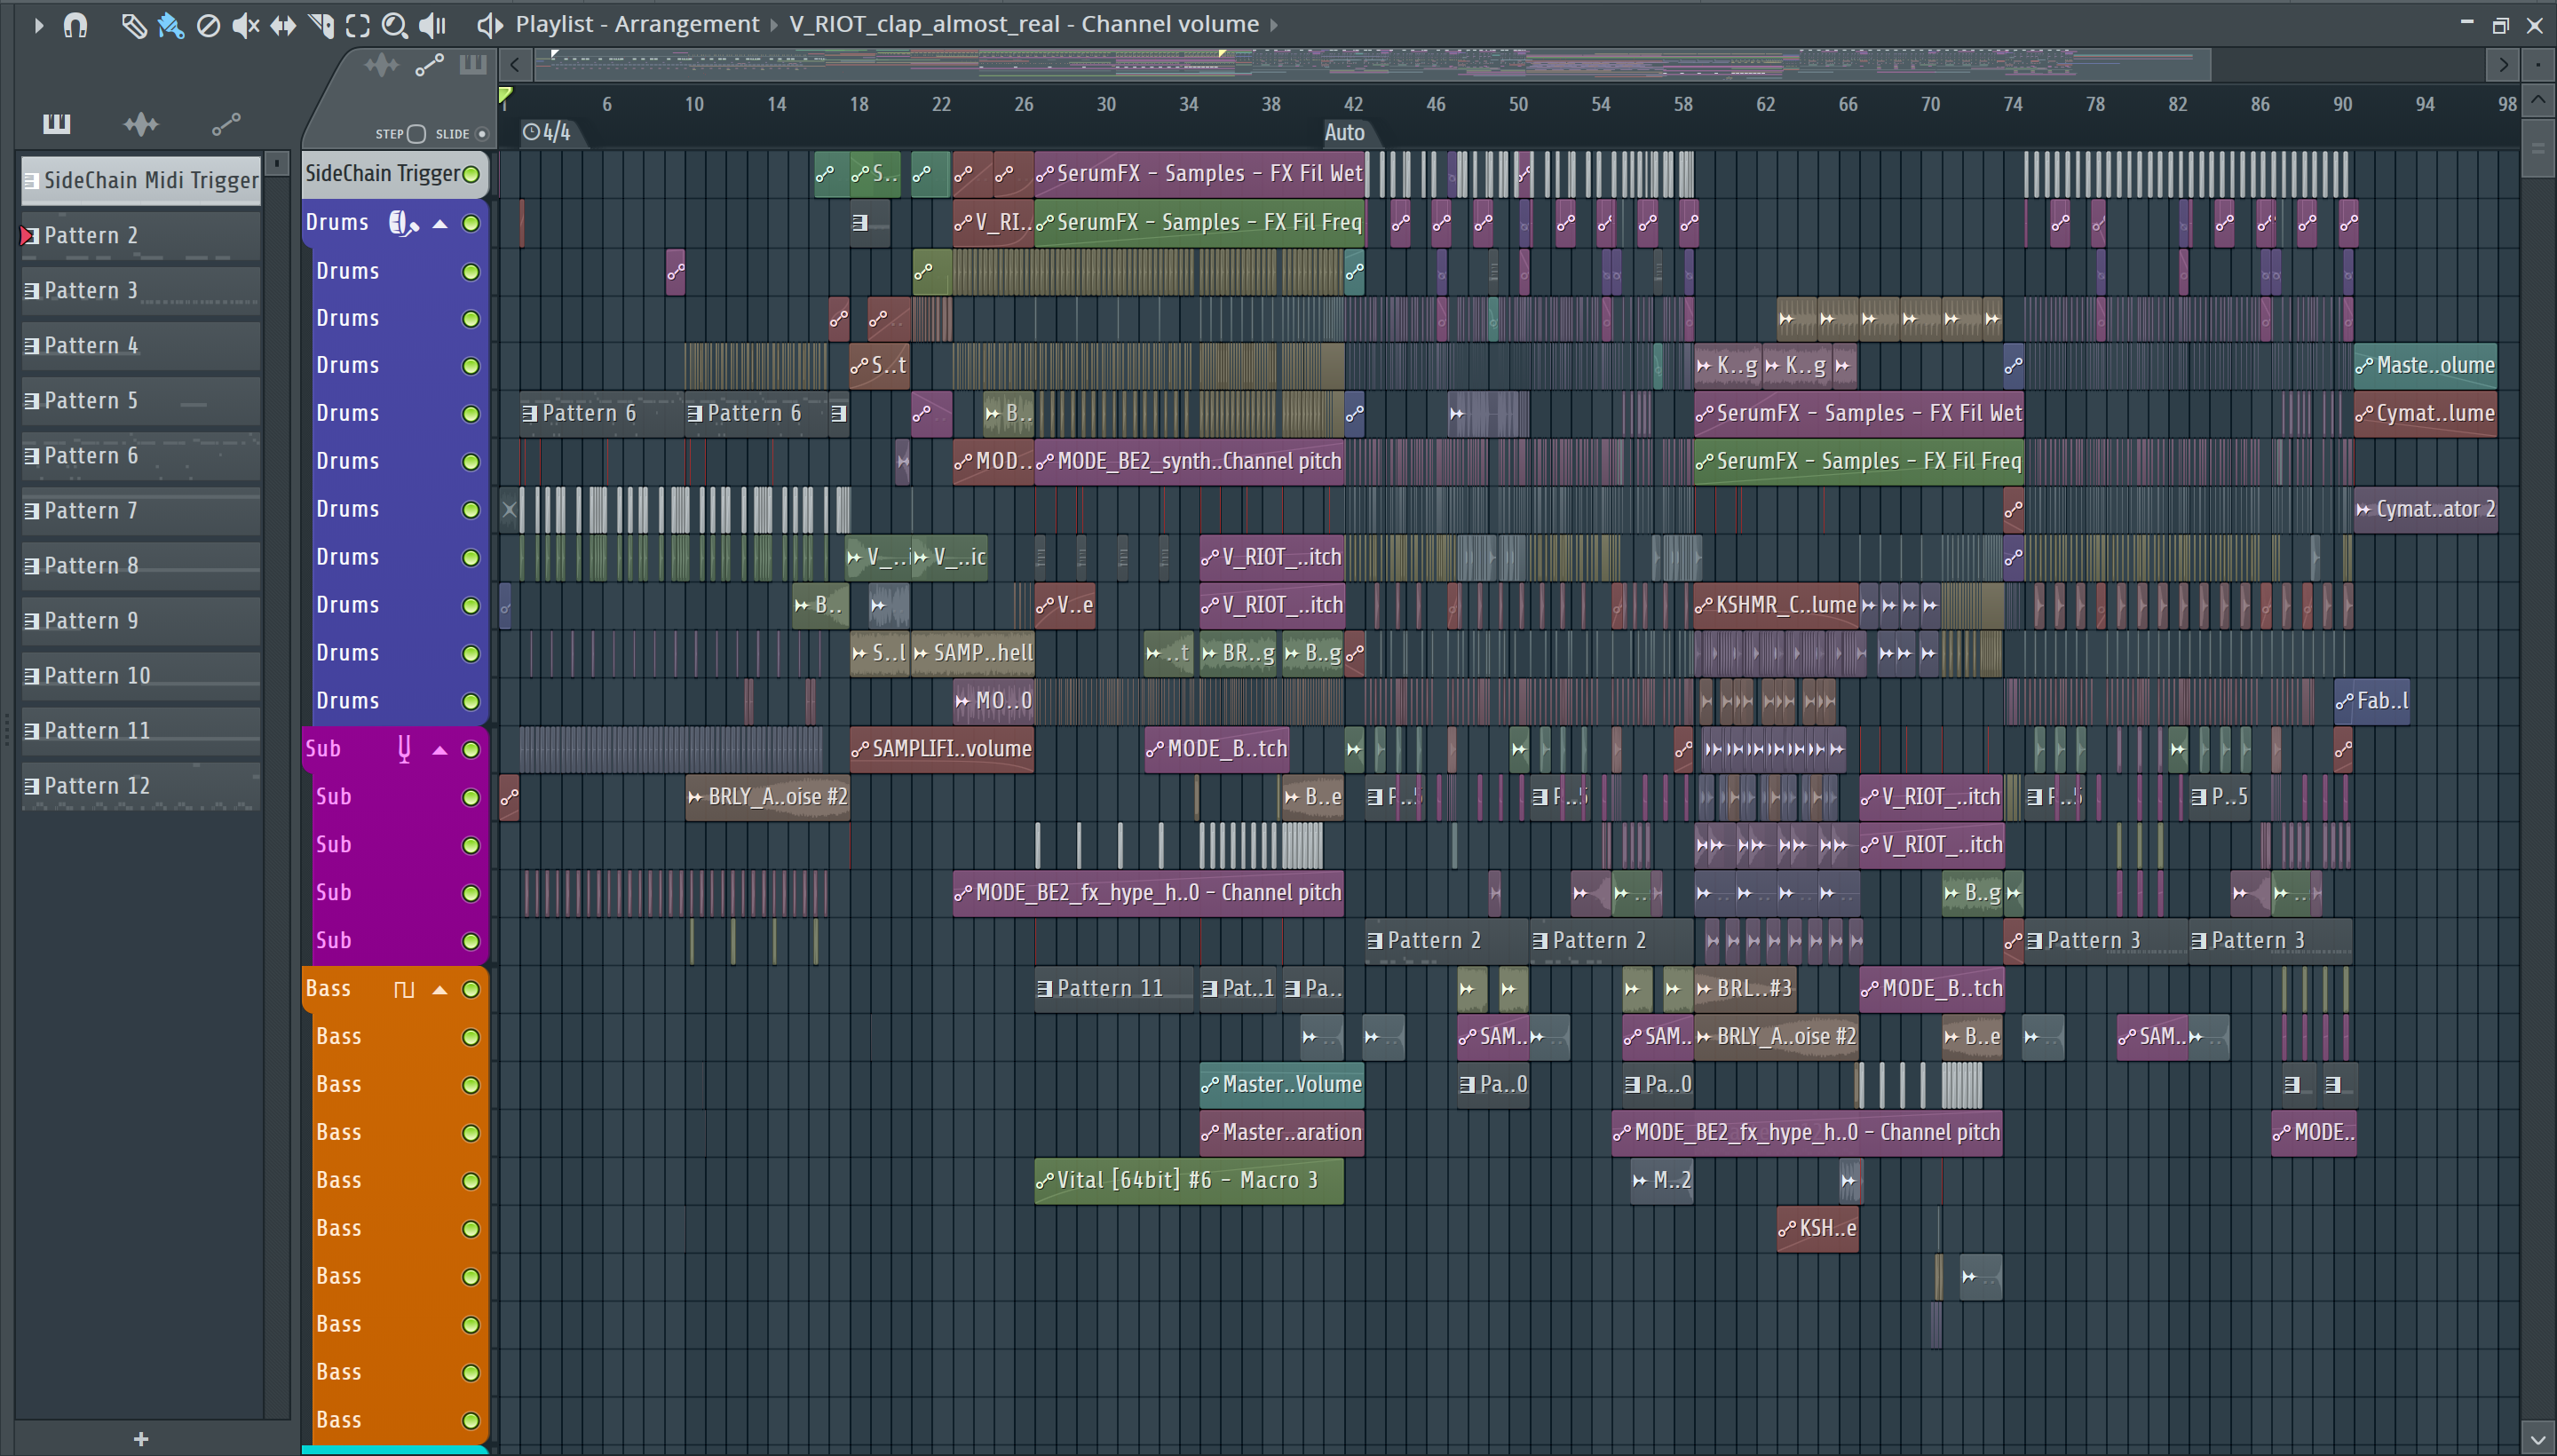Toggle the magnet snap option
This screenshot has height=1456, width=2557.
click(x=75, y=25)
